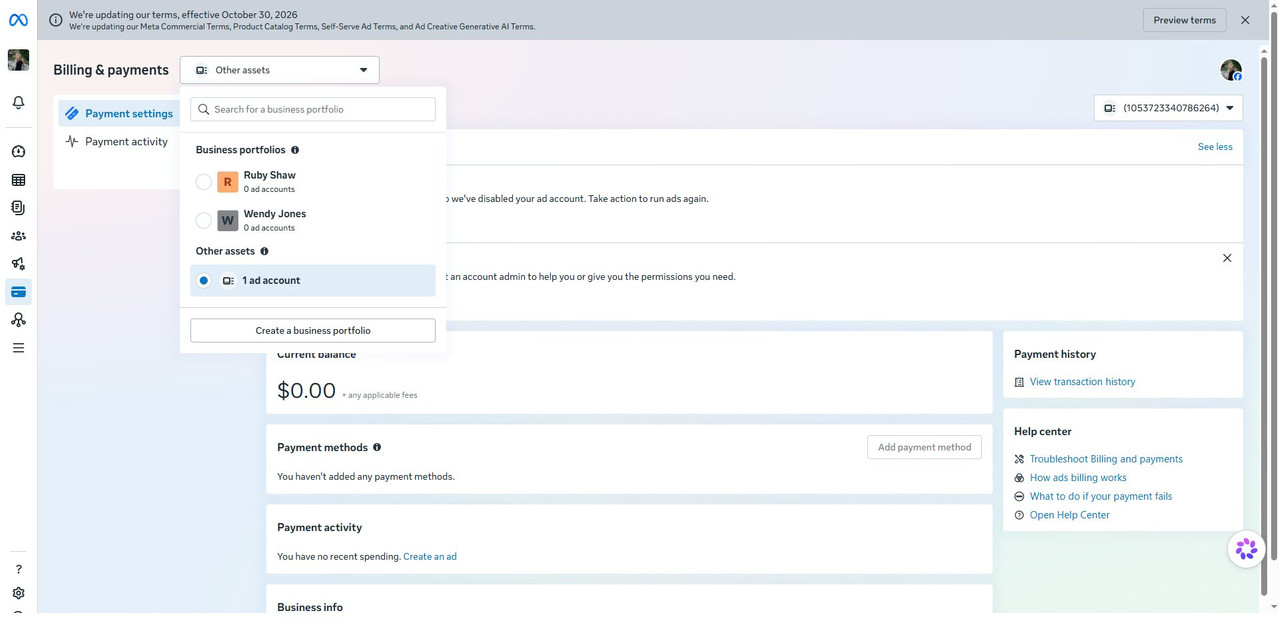Open Audiences people icon
This screenshot has width=1279, height=619.
[18, 236]
